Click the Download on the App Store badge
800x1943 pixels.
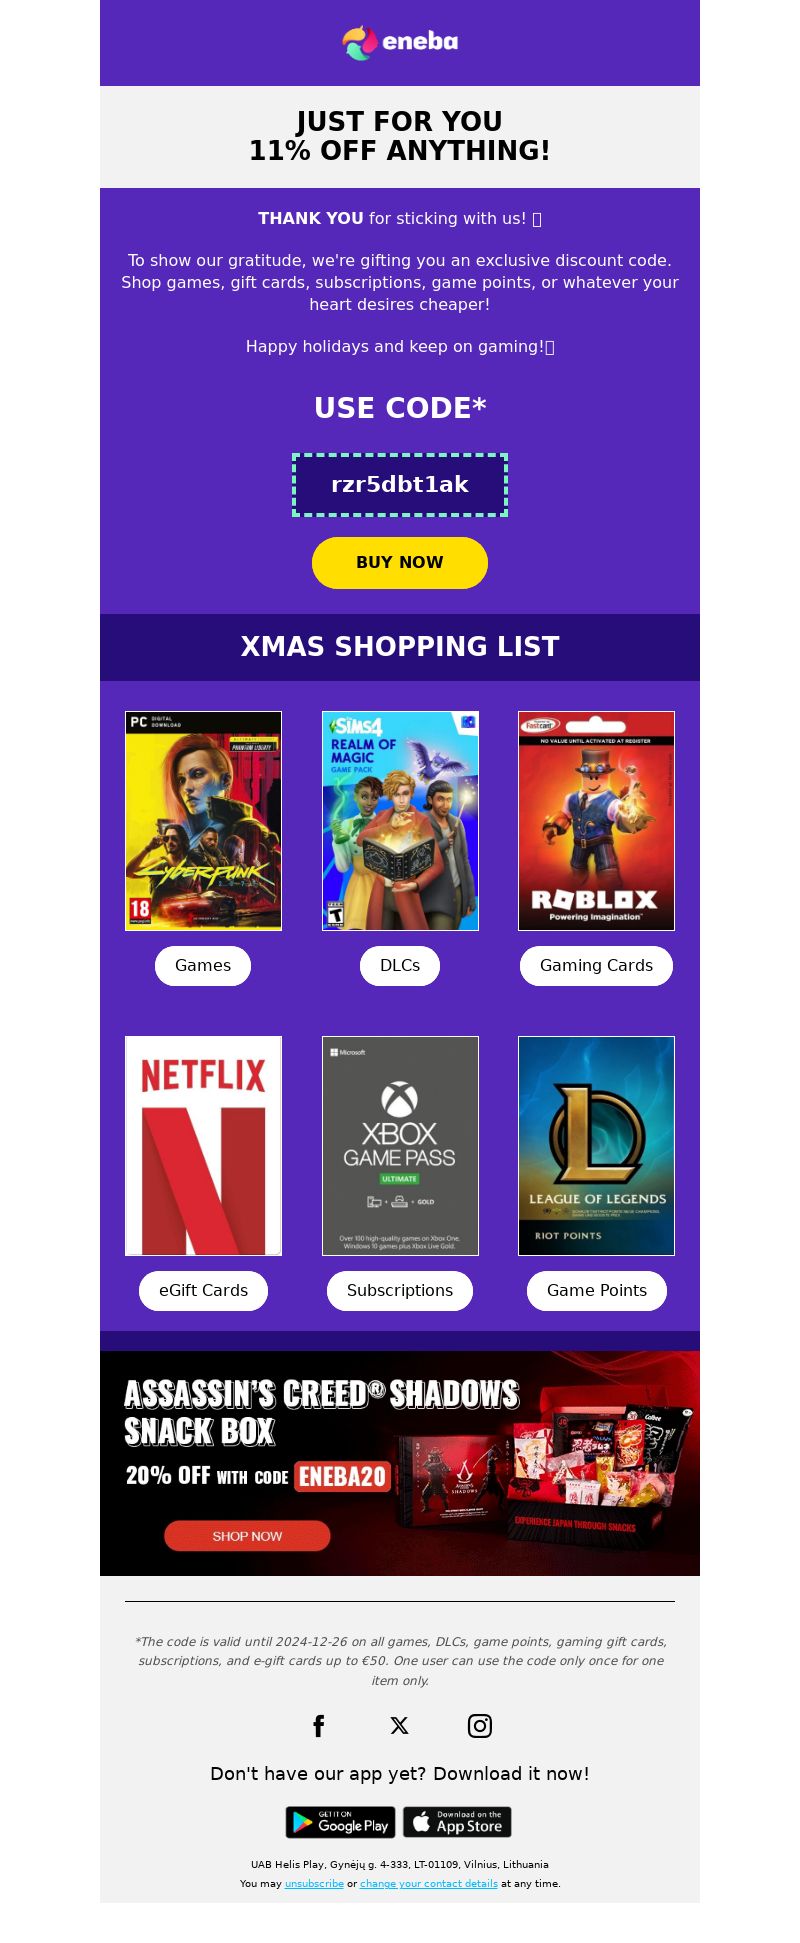457,1822
